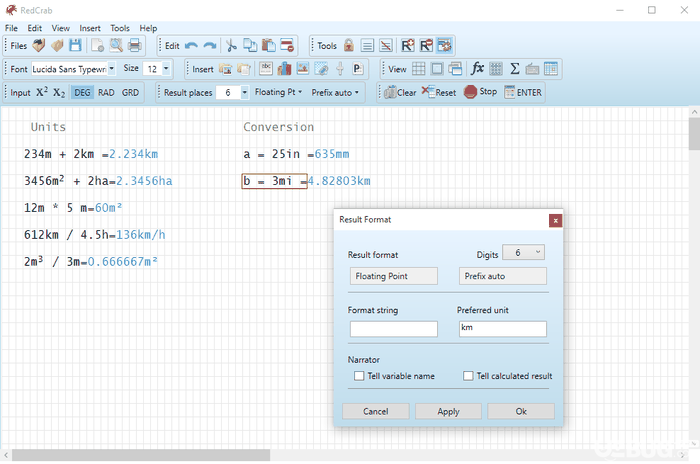Select GRD angle mode
The width and height of the screenshot is (700, 464).
tap(130, 92)
